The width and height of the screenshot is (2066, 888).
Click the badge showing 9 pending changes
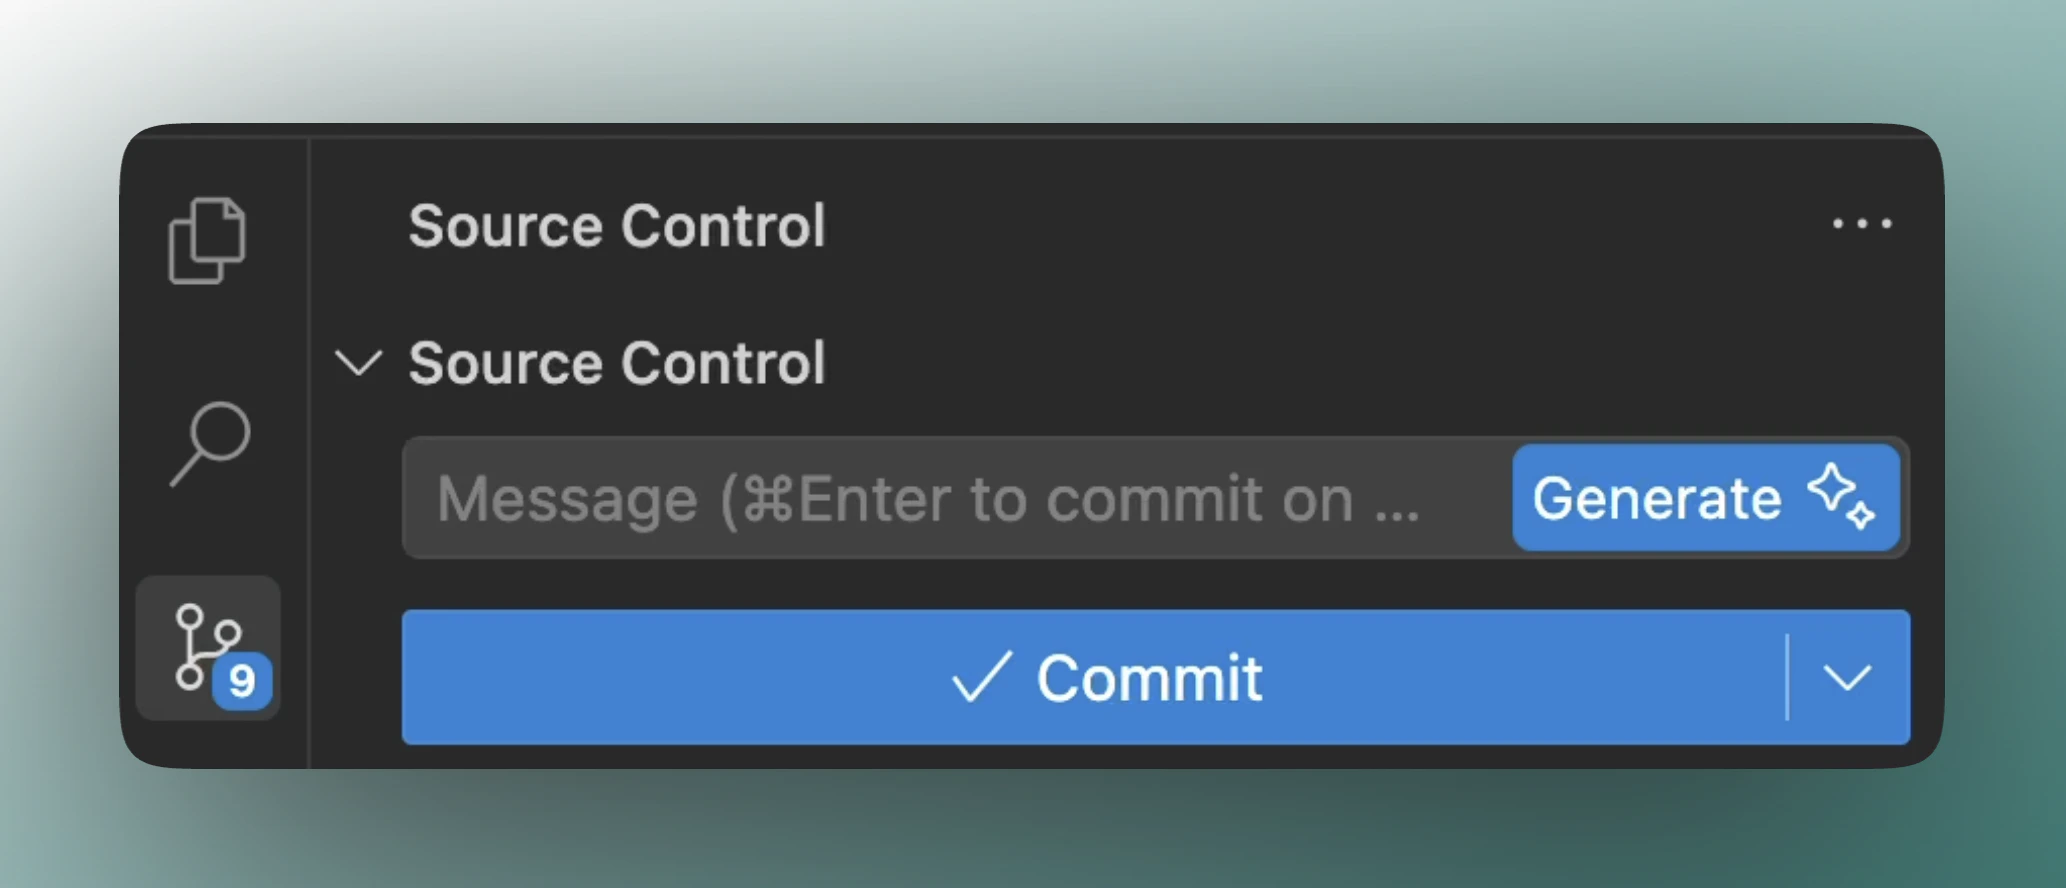(243, 682)
